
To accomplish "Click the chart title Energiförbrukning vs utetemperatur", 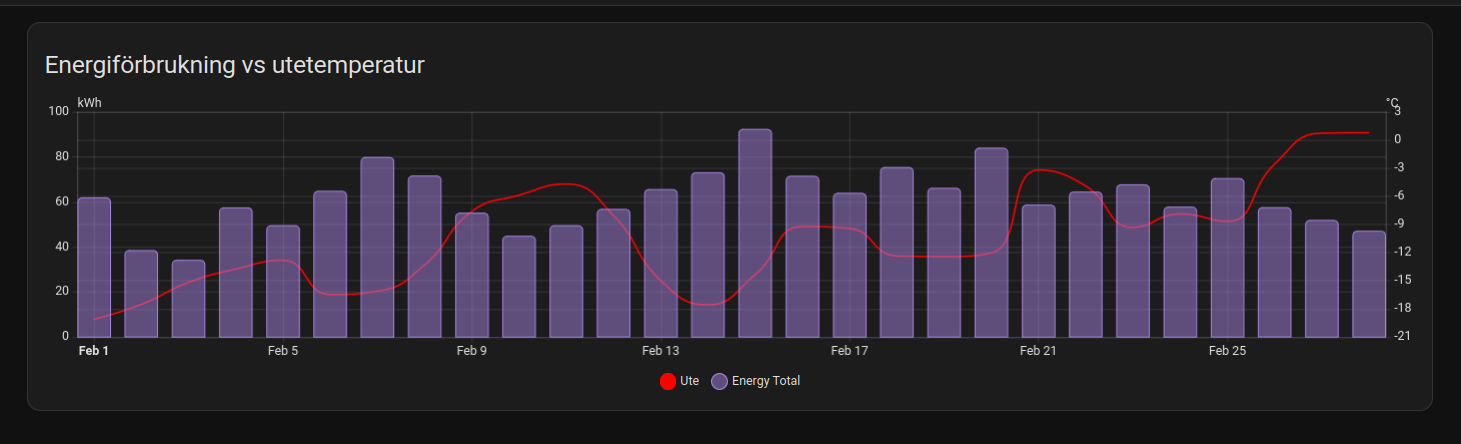I will 235,65.
